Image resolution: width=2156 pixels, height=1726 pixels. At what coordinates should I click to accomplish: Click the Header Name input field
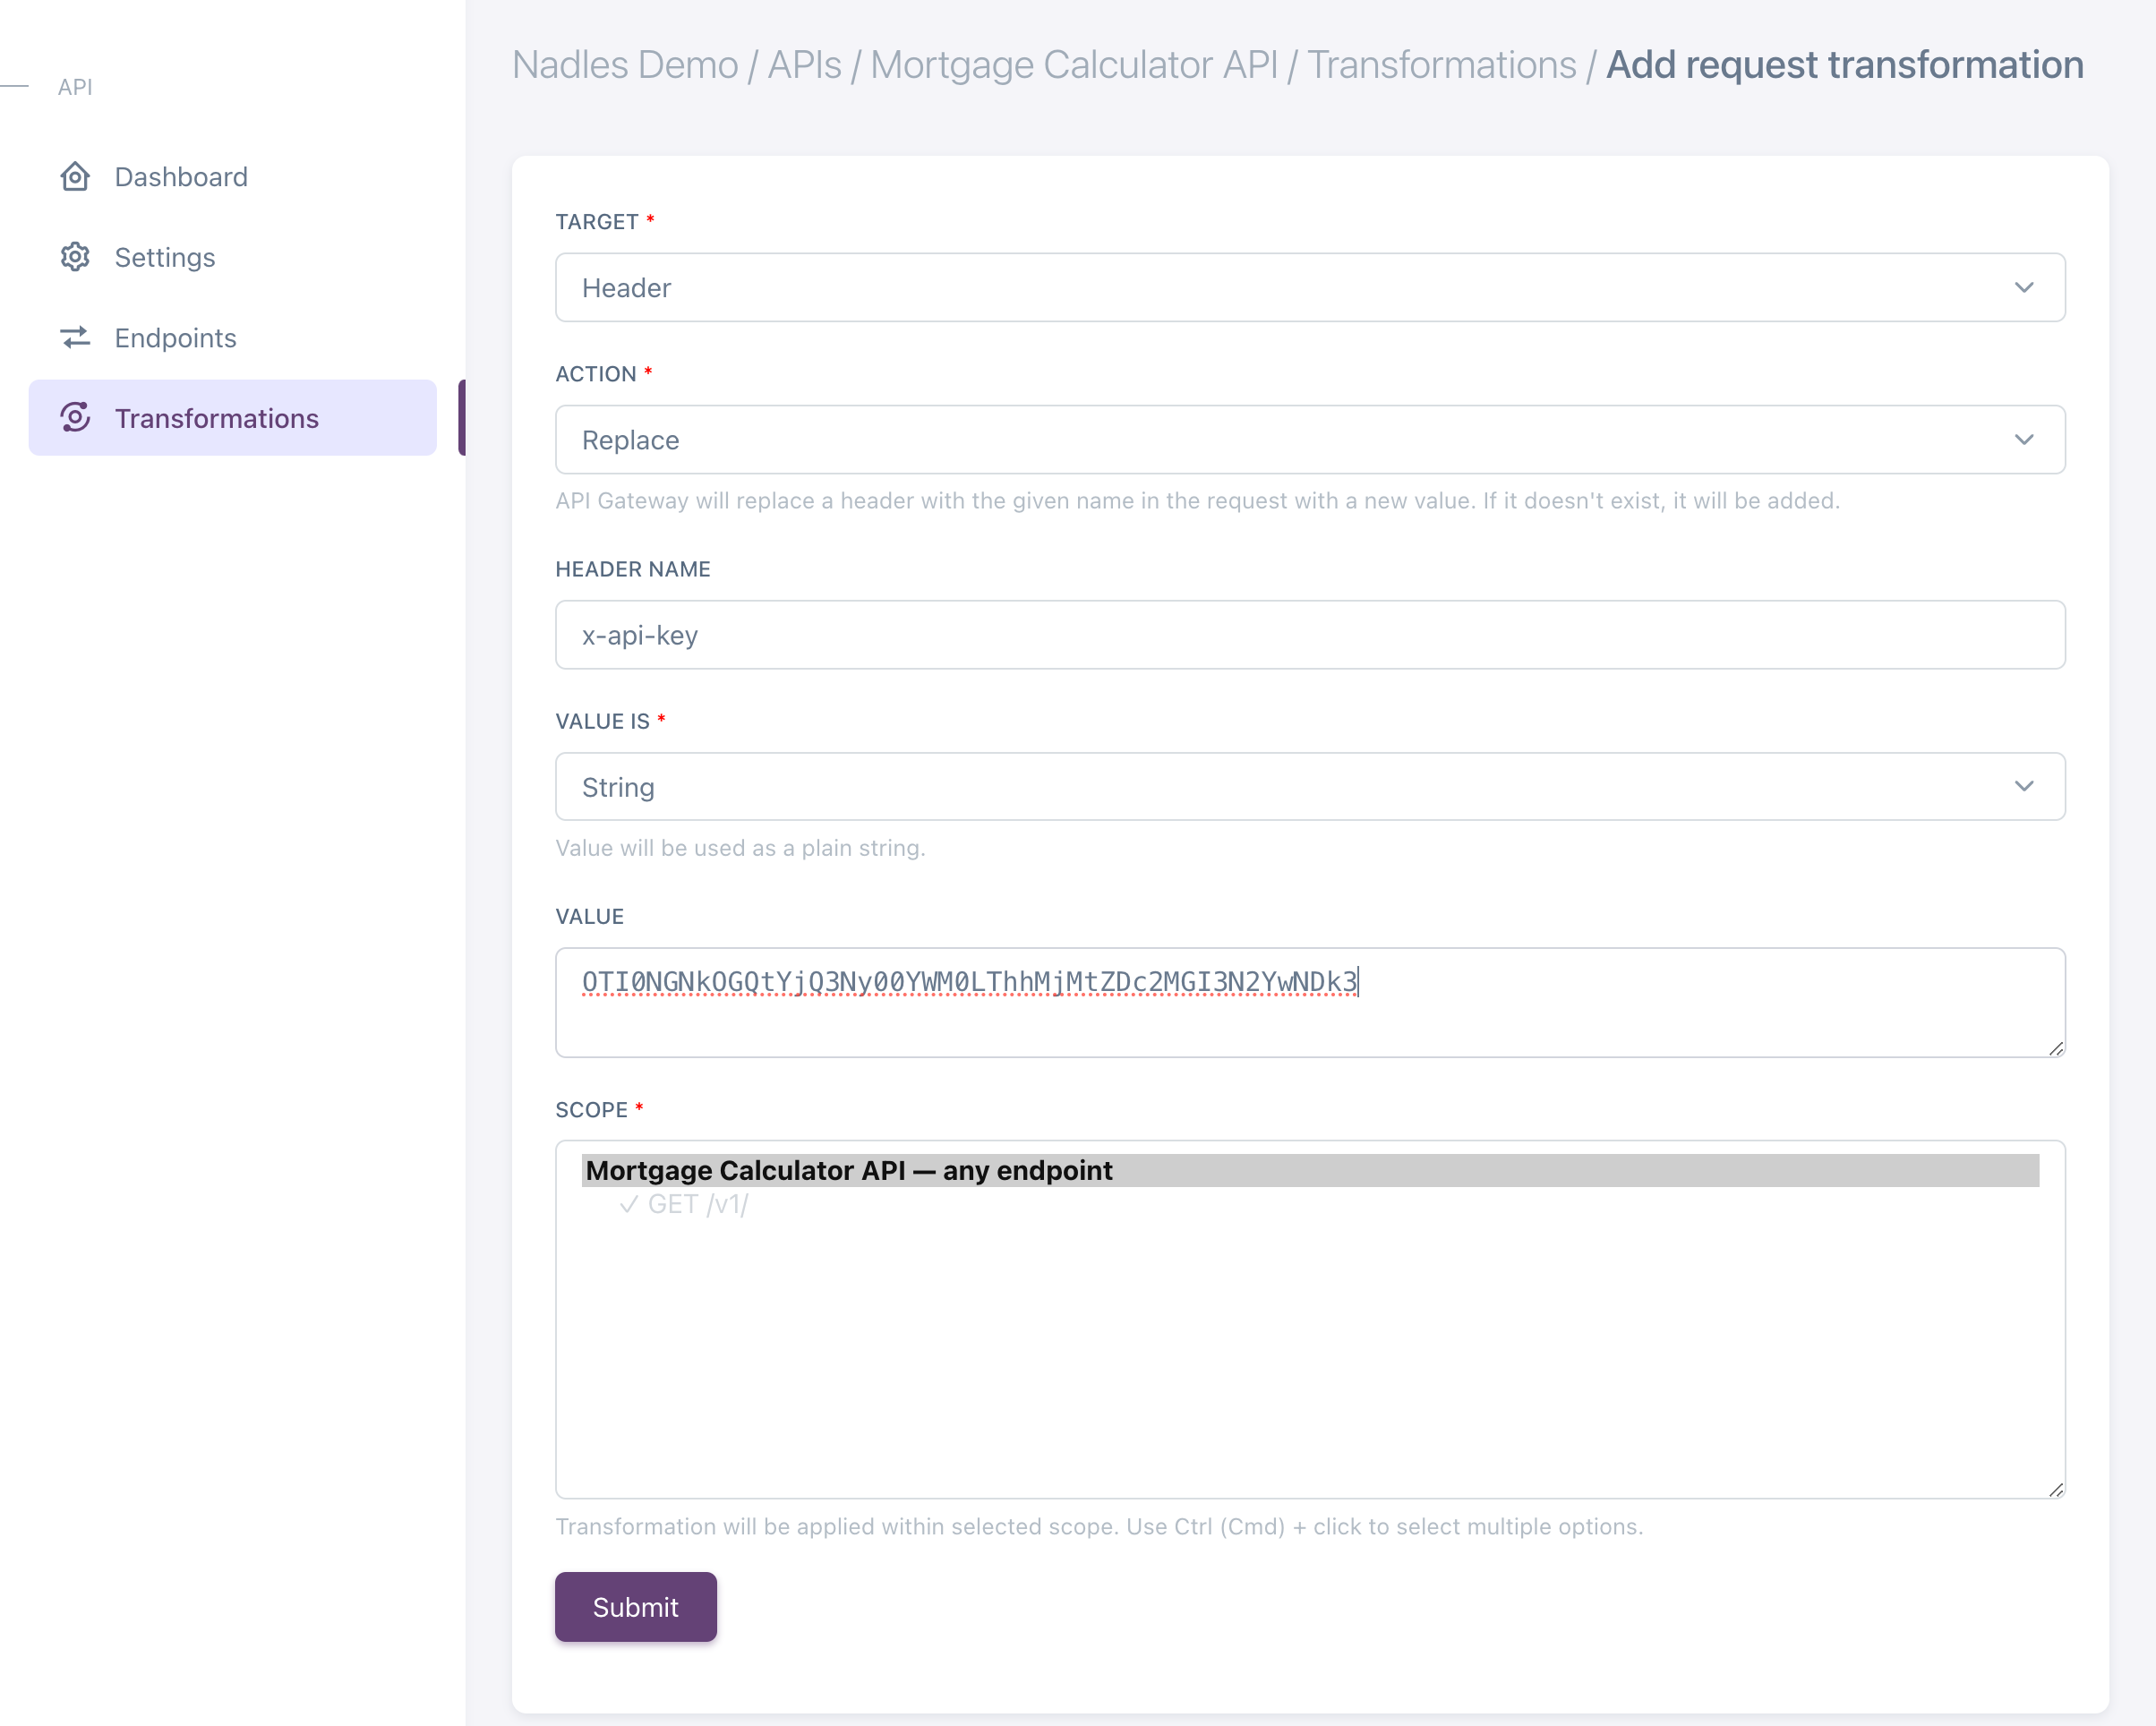pyautogui.click(x=1309, y=635)
